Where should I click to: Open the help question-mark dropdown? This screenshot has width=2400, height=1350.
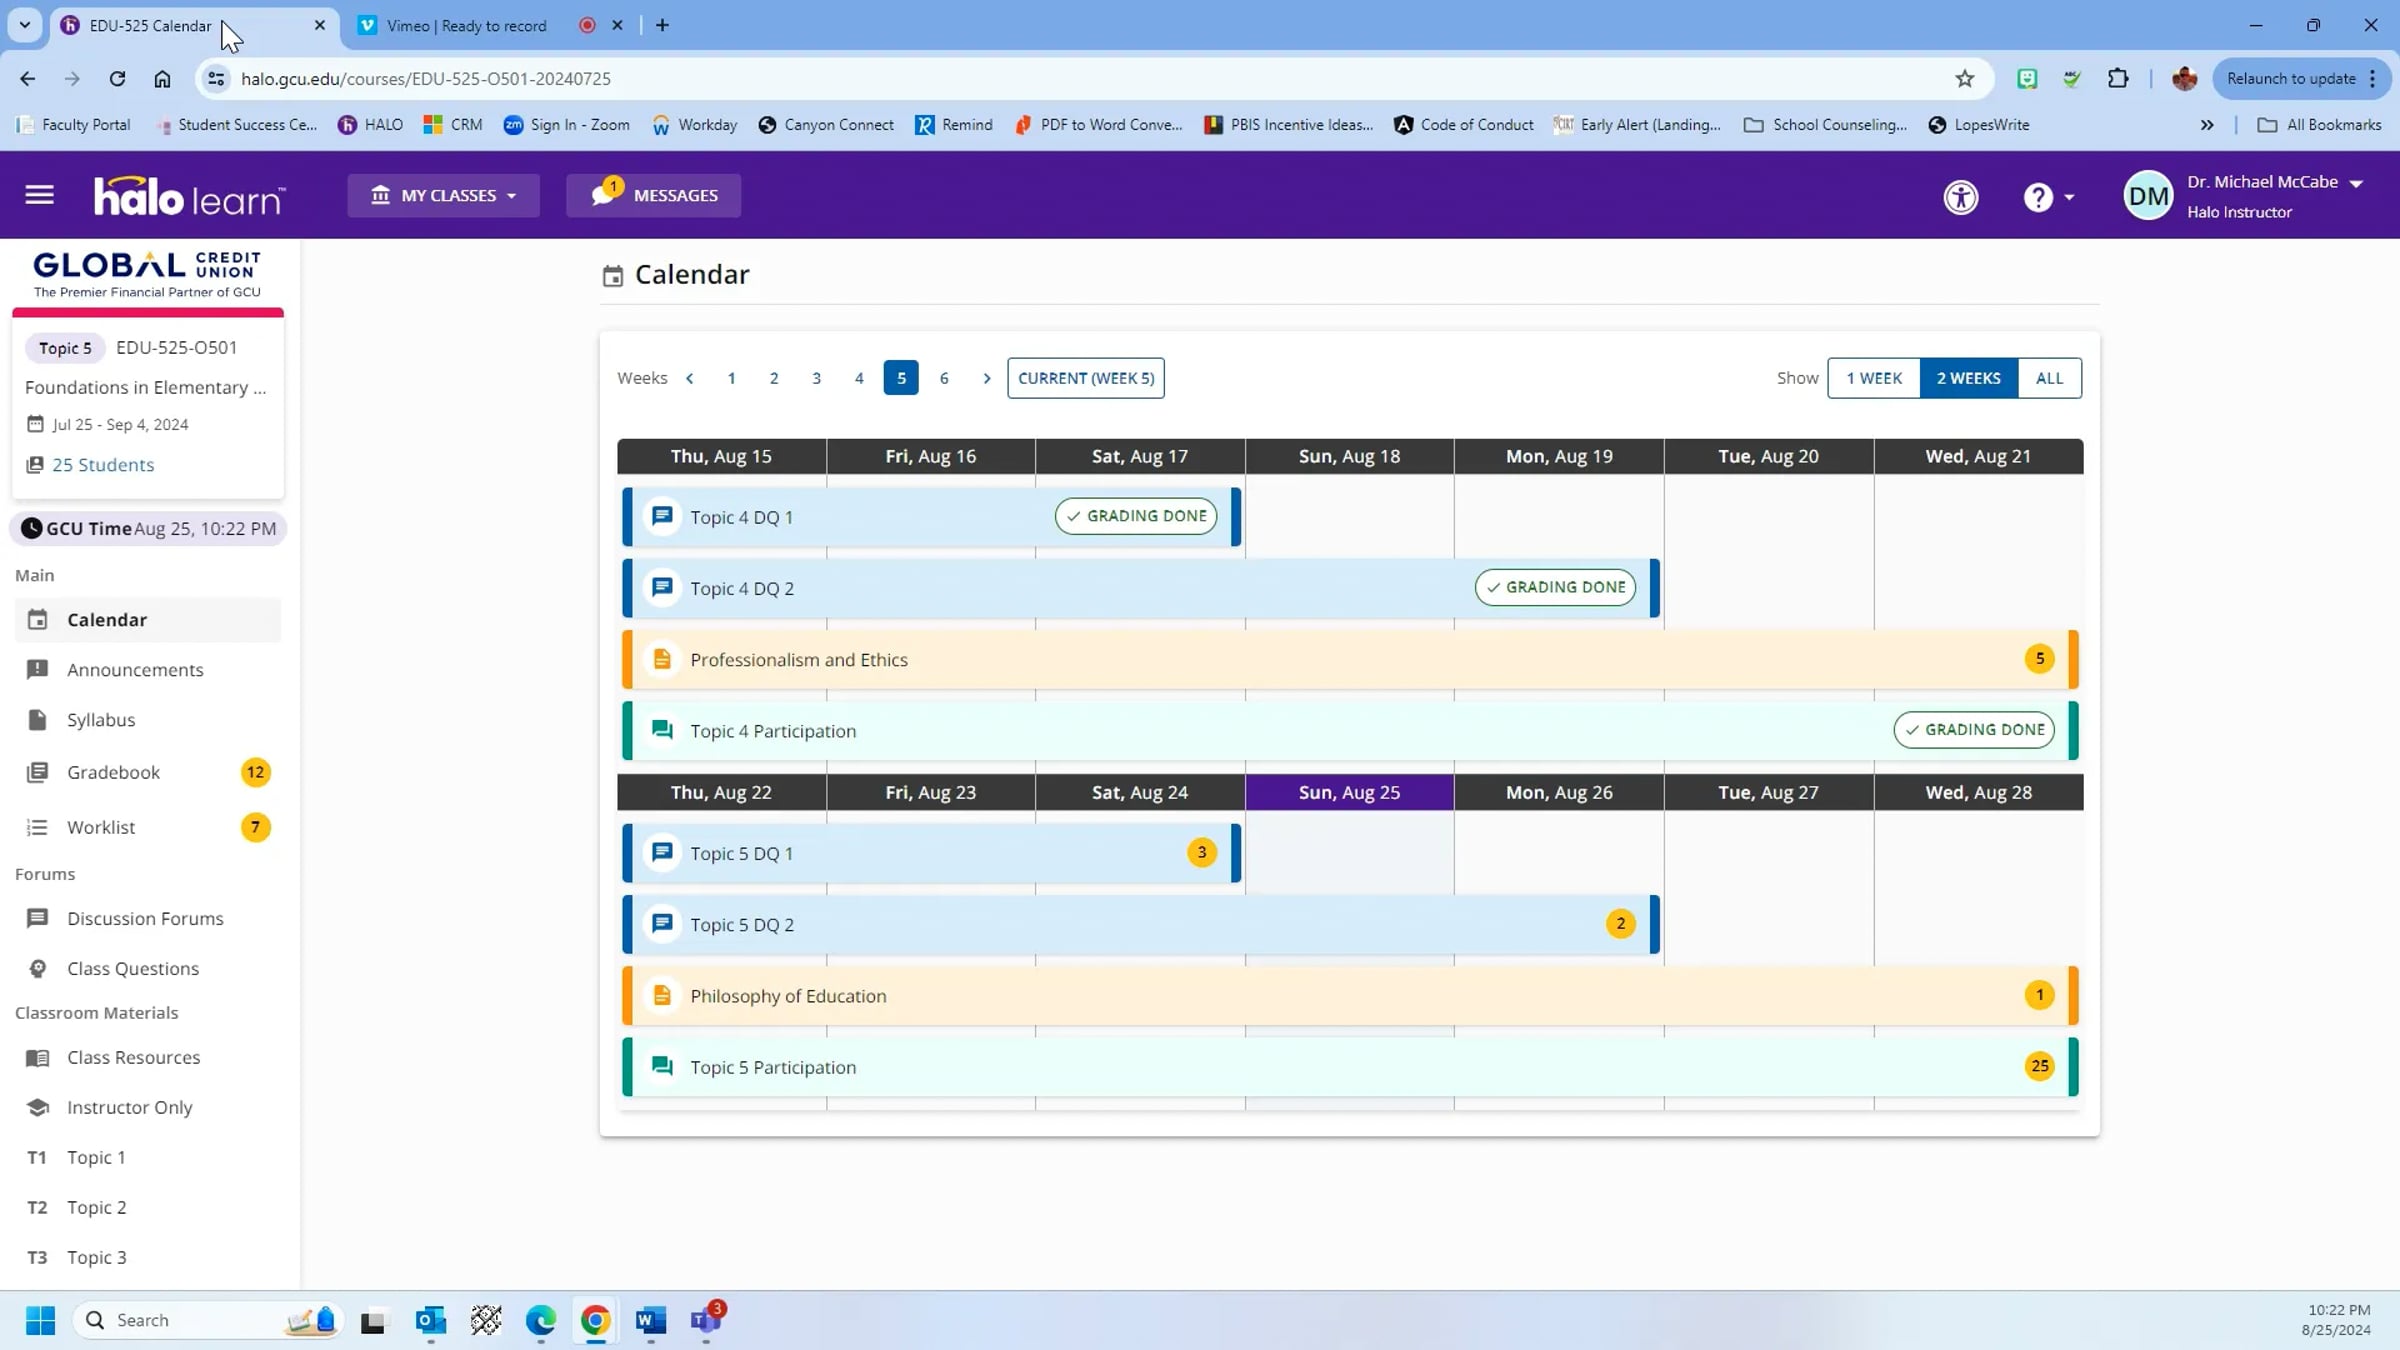[2047, 197]
